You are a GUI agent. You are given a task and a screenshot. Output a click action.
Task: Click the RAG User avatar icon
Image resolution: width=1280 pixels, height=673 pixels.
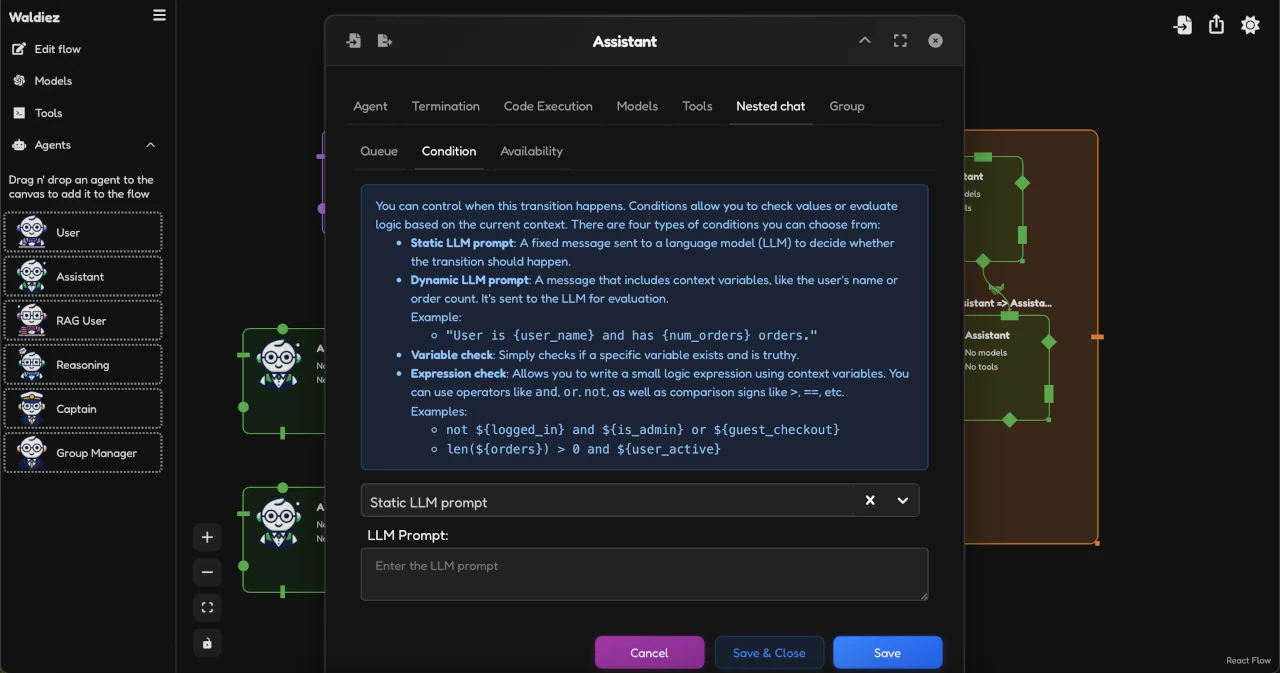pos(32,320)
